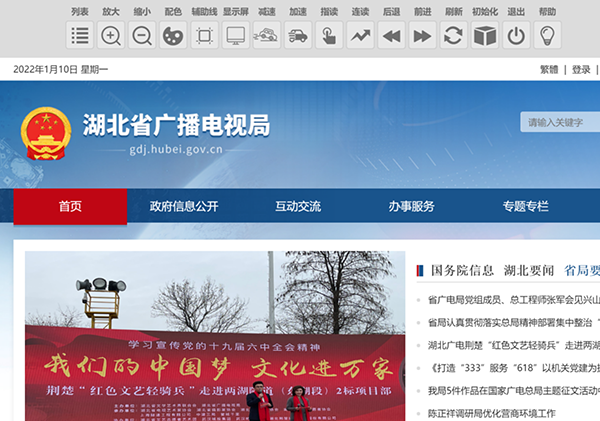Viewport: 600px width, 421px height.
Task: Open the 政府信息公开 navigation item
Action: [184, 206]
